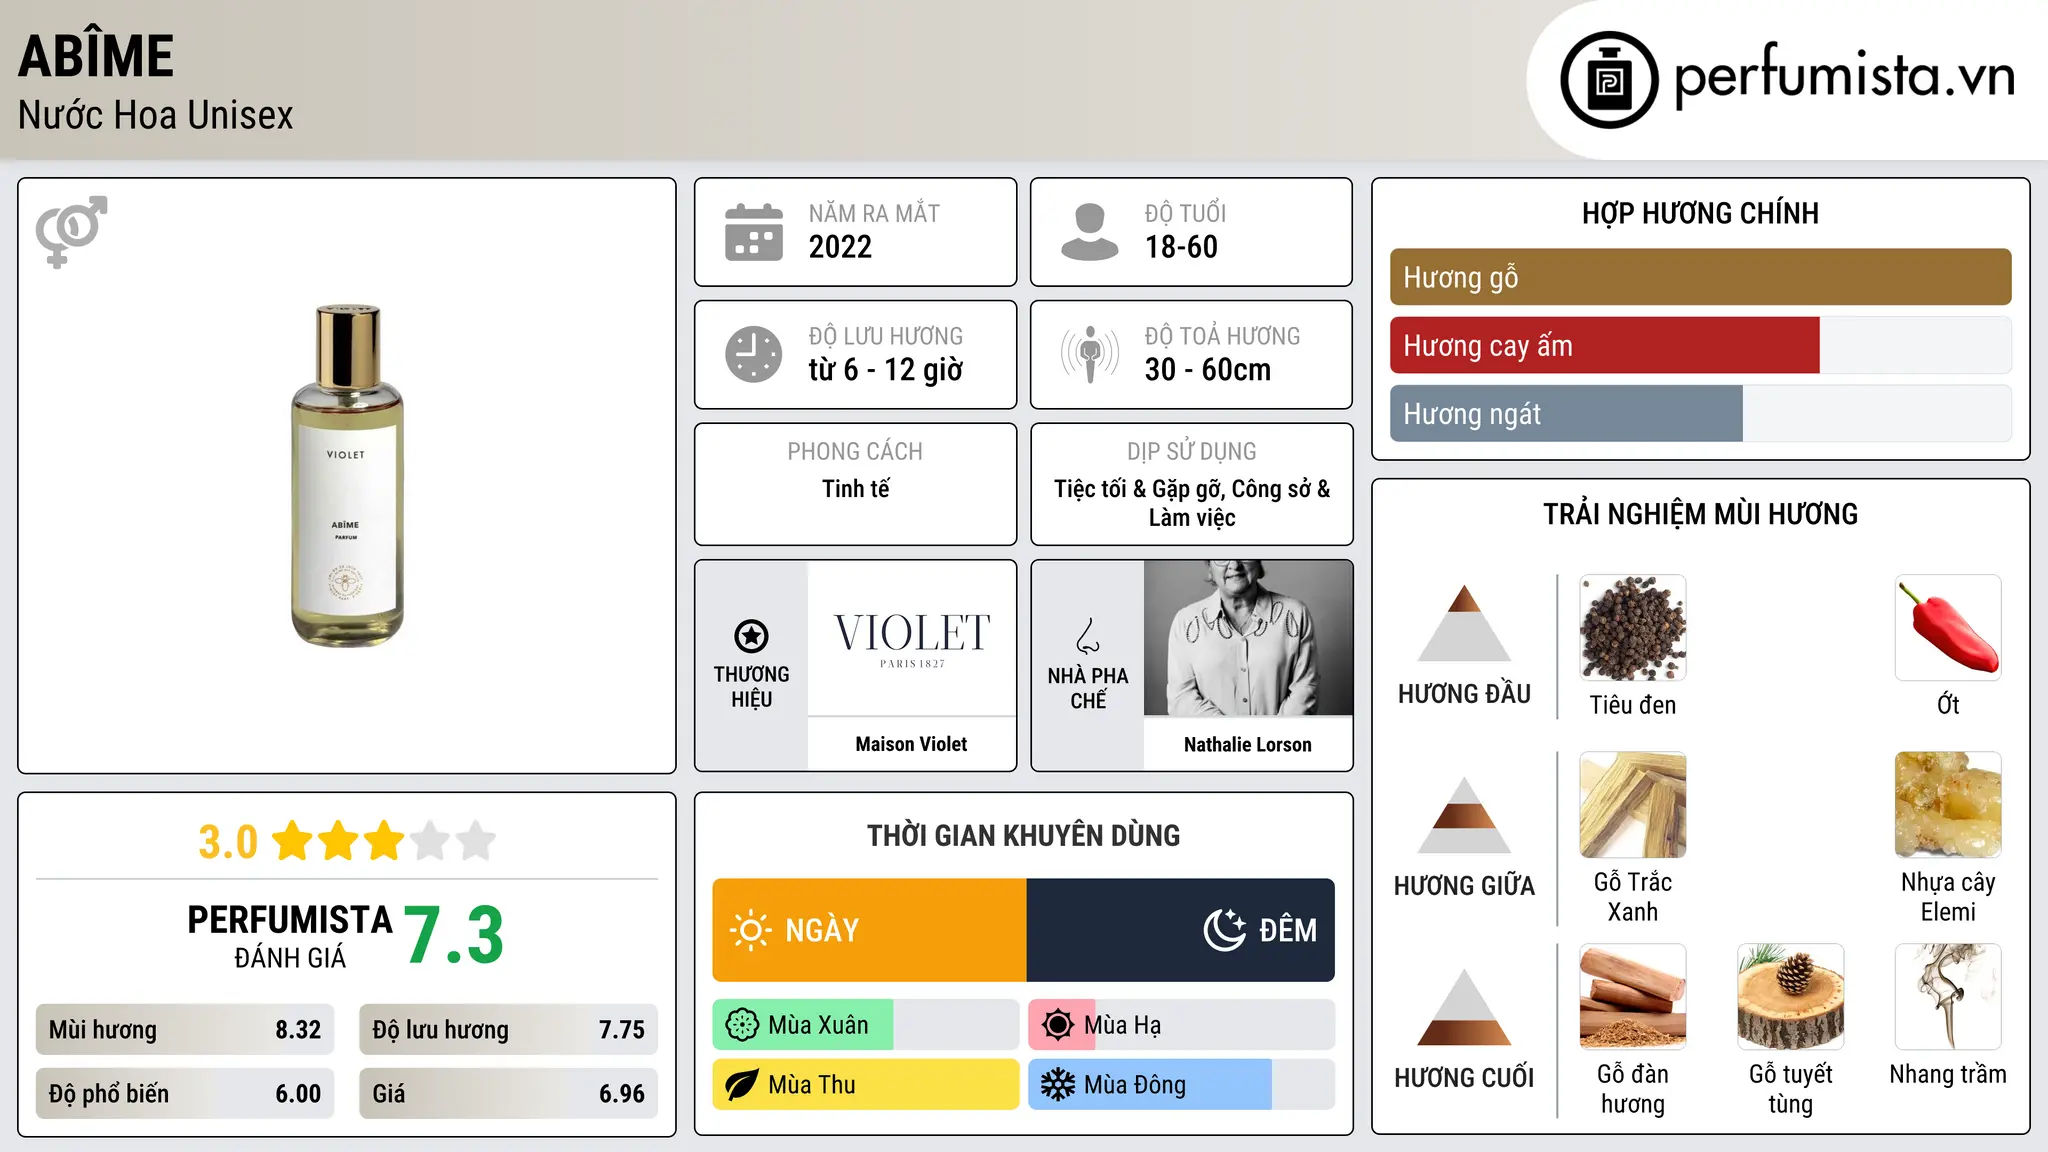Click the Hợp hương chính heading
The image size is (2048, 1152).
click(x=1700, y=214)
